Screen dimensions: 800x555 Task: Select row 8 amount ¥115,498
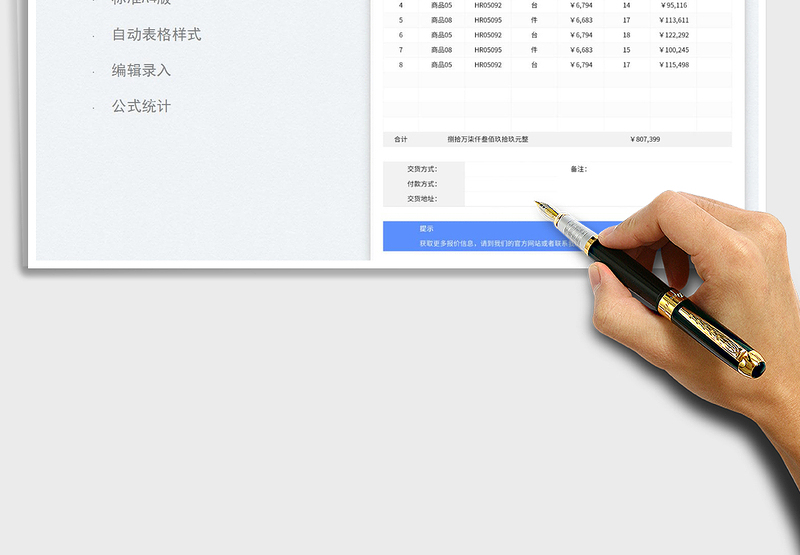[x=674, y=65]
